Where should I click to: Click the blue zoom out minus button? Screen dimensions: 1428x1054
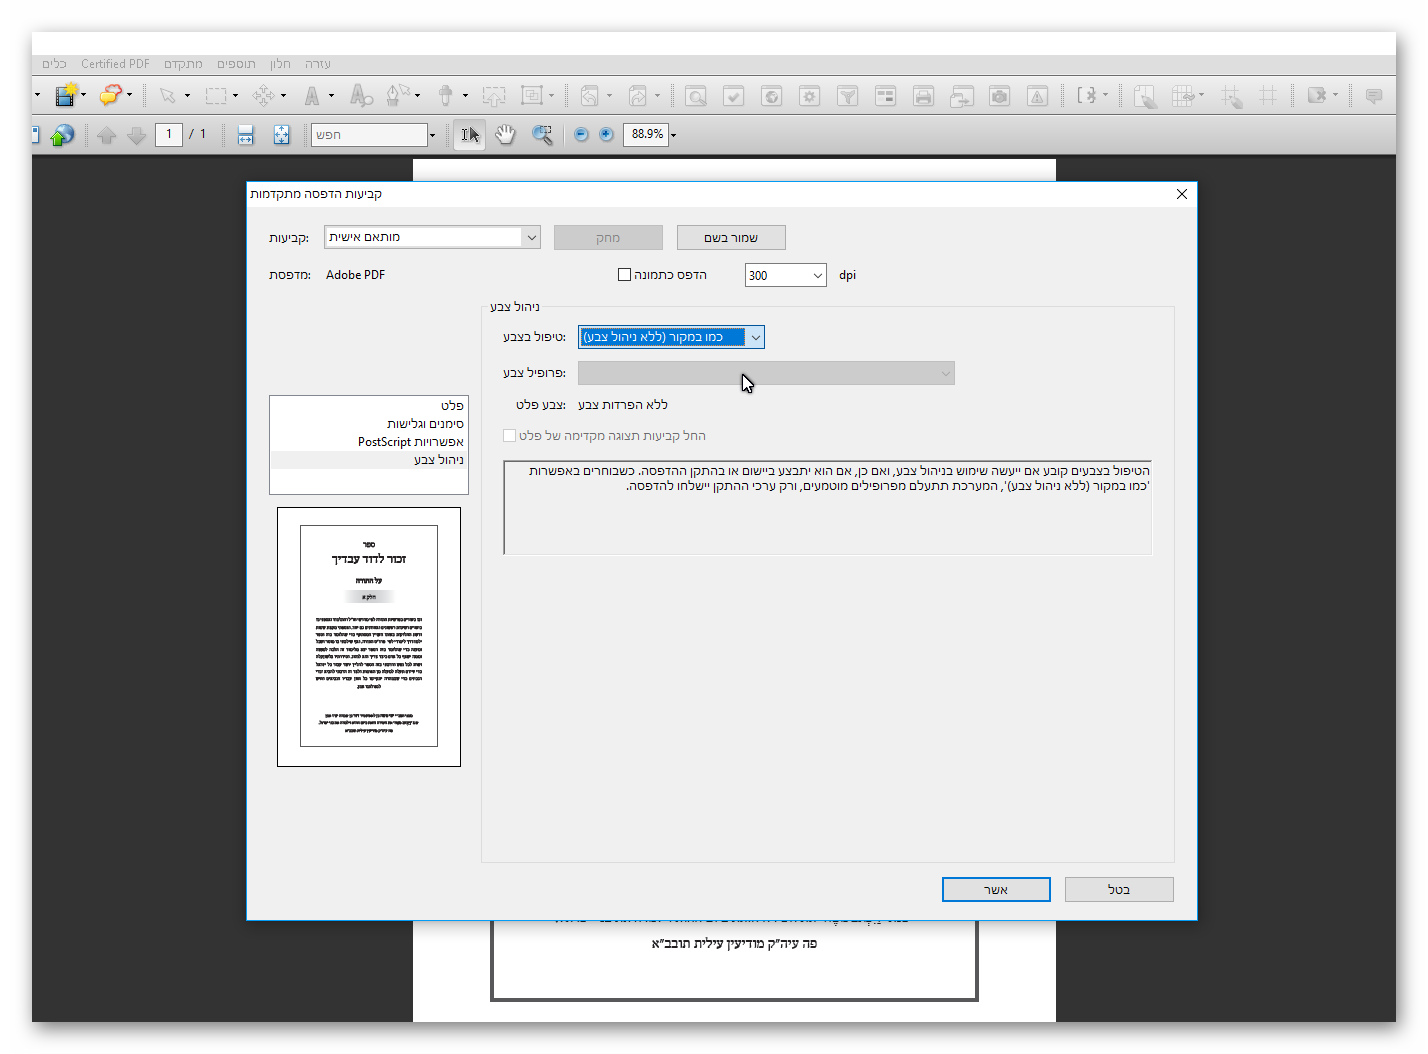pos(581,135)
